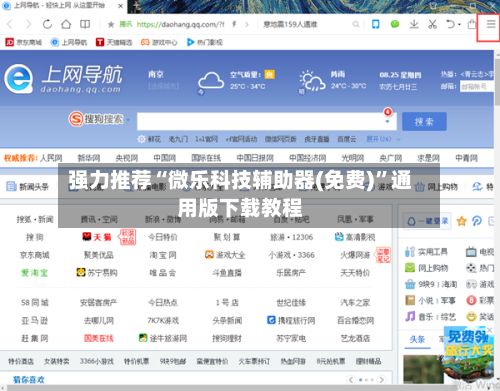Open the 上网导航 bookmark

point(69,42)
